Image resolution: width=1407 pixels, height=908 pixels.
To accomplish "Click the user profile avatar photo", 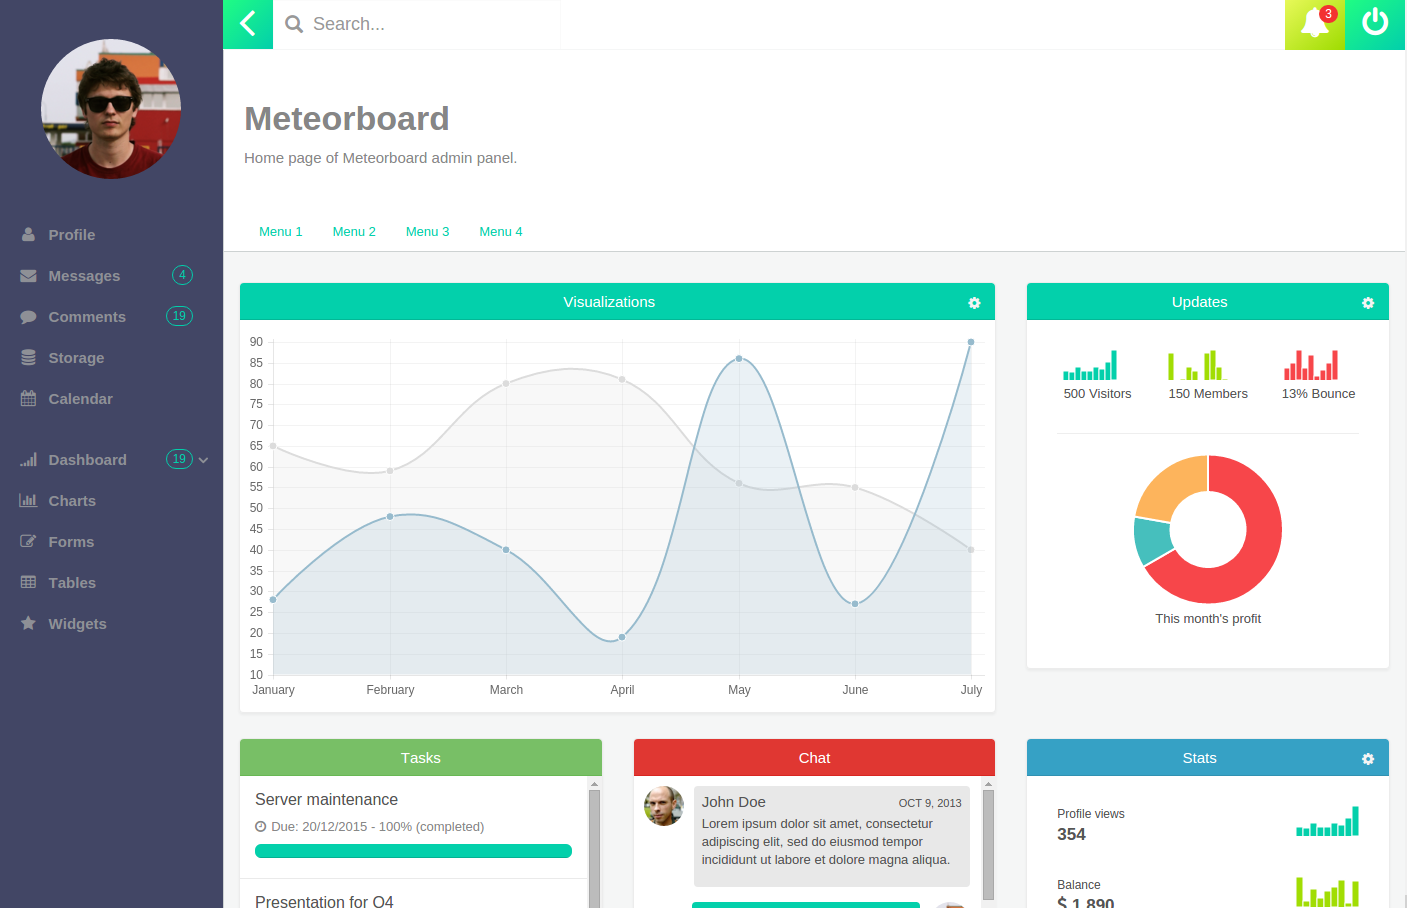I will coord(111,109).
